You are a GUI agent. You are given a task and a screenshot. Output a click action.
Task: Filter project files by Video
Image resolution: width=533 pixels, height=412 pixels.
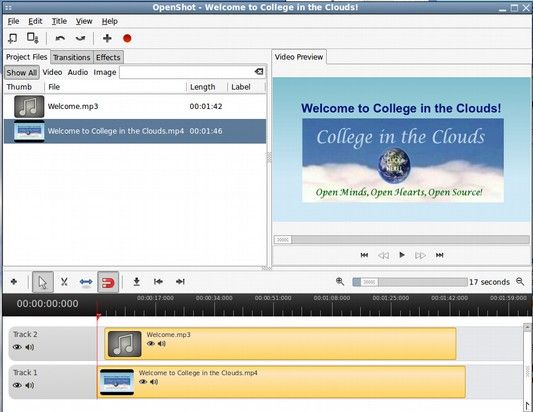pyautogui.click(x=52, y=72)
